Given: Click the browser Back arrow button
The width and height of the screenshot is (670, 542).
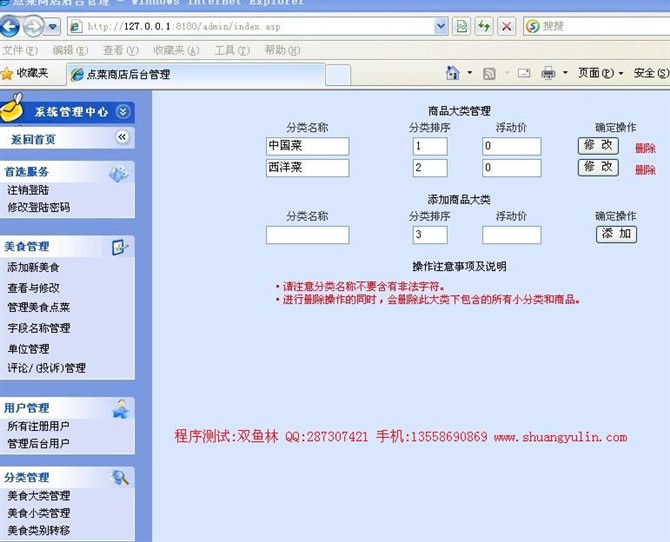Looking at the screenshot, I should click(9, 27).
